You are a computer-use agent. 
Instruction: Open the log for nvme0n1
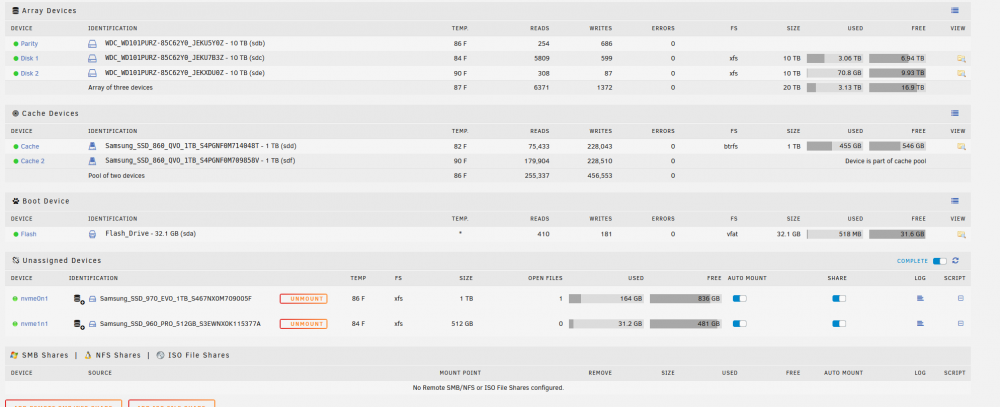(x=920, y=298)
